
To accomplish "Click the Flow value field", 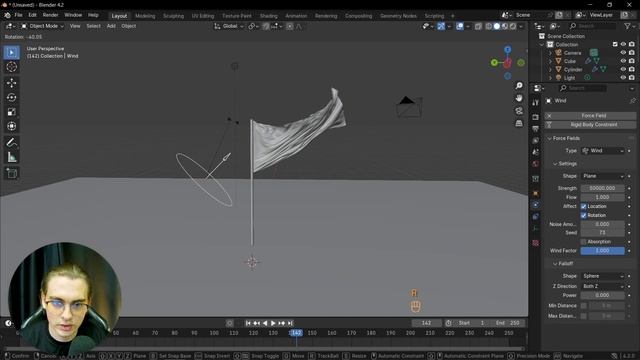I will (602, 197).
